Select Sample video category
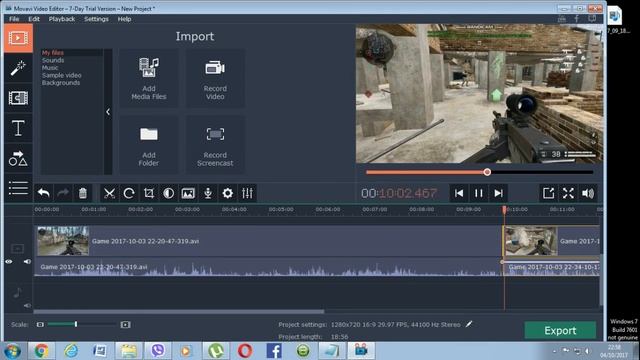The width and height of the screenshot is (640, 360). (x=62, y=75)
